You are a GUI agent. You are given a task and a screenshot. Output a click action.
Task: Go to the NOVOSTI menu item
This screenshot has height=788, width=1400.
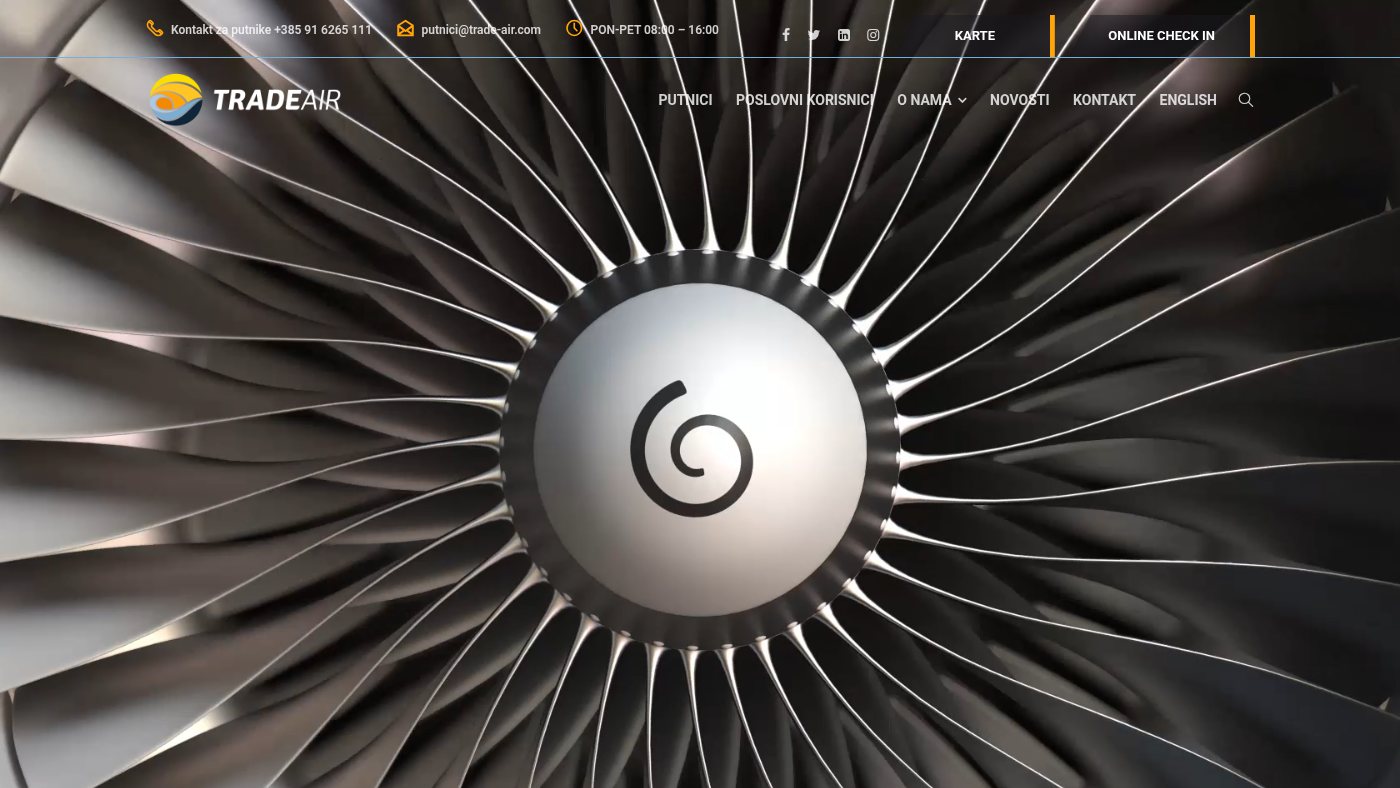tap(1020, 100)
